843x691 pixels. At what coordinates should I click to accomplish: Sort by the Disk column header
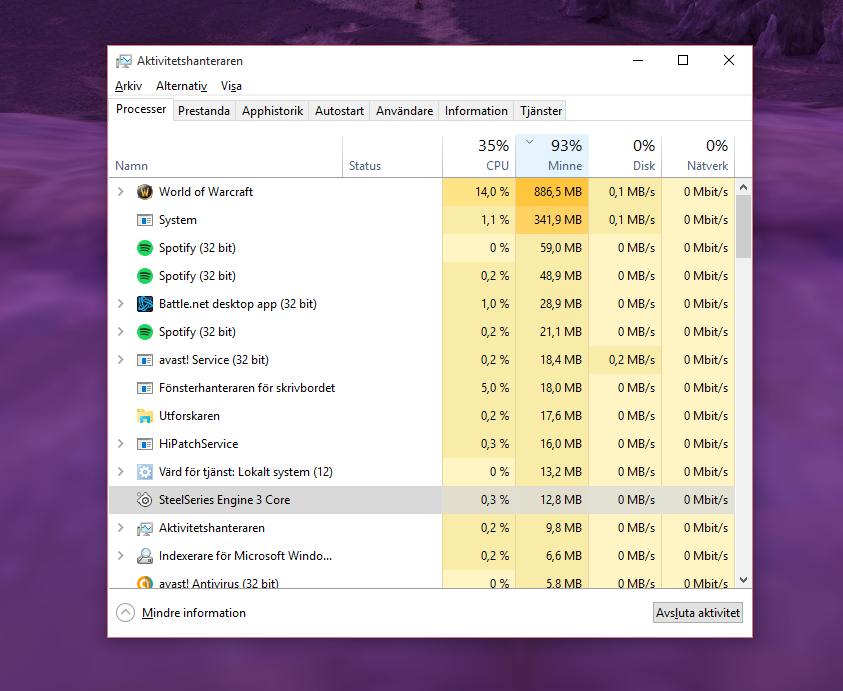click(625, 156)
